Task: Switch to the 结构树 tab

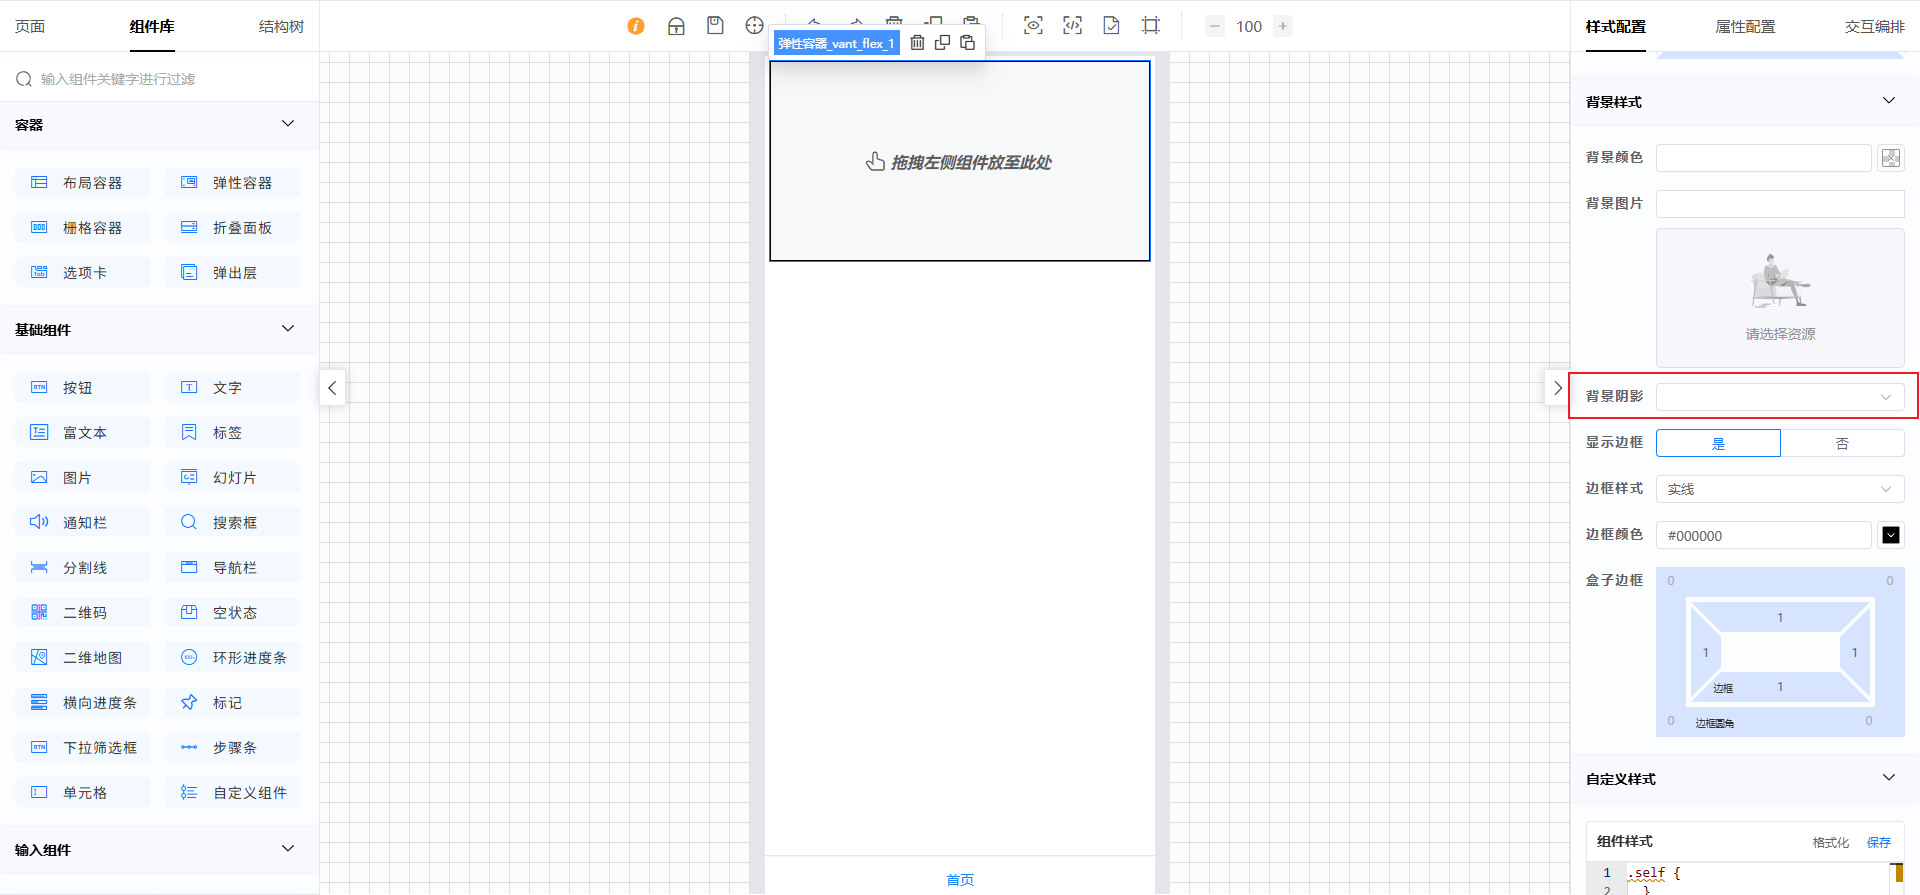Action: click(x=281, y=27)
